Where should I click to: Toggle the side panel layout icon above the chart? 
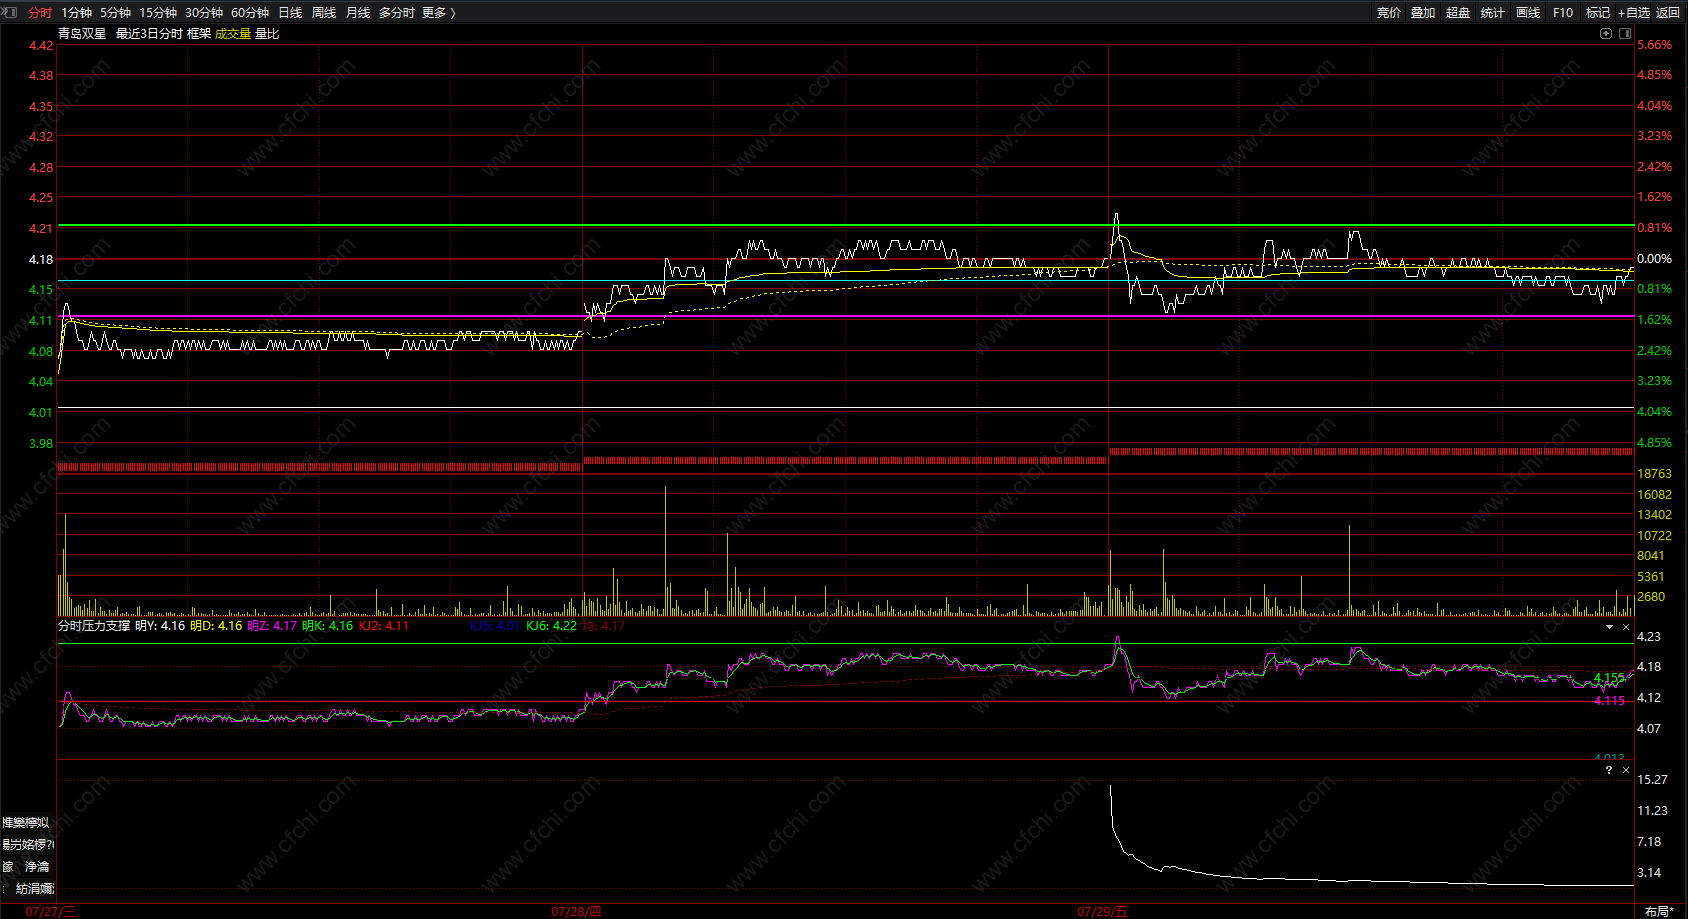1625,33
